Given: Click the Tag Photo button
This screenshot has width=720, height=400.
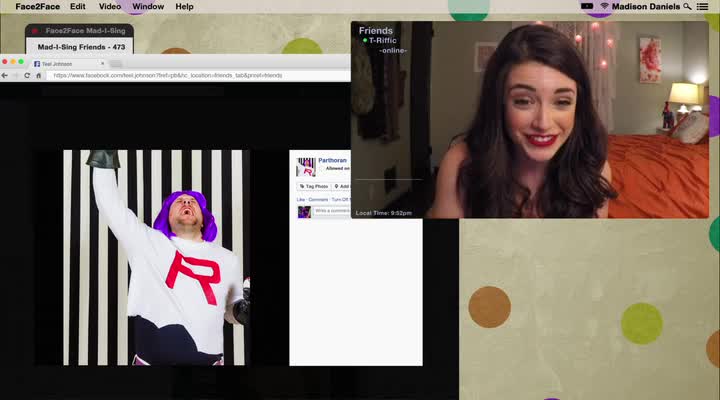Looking at the screenshot, I should [x=314, y=186].
